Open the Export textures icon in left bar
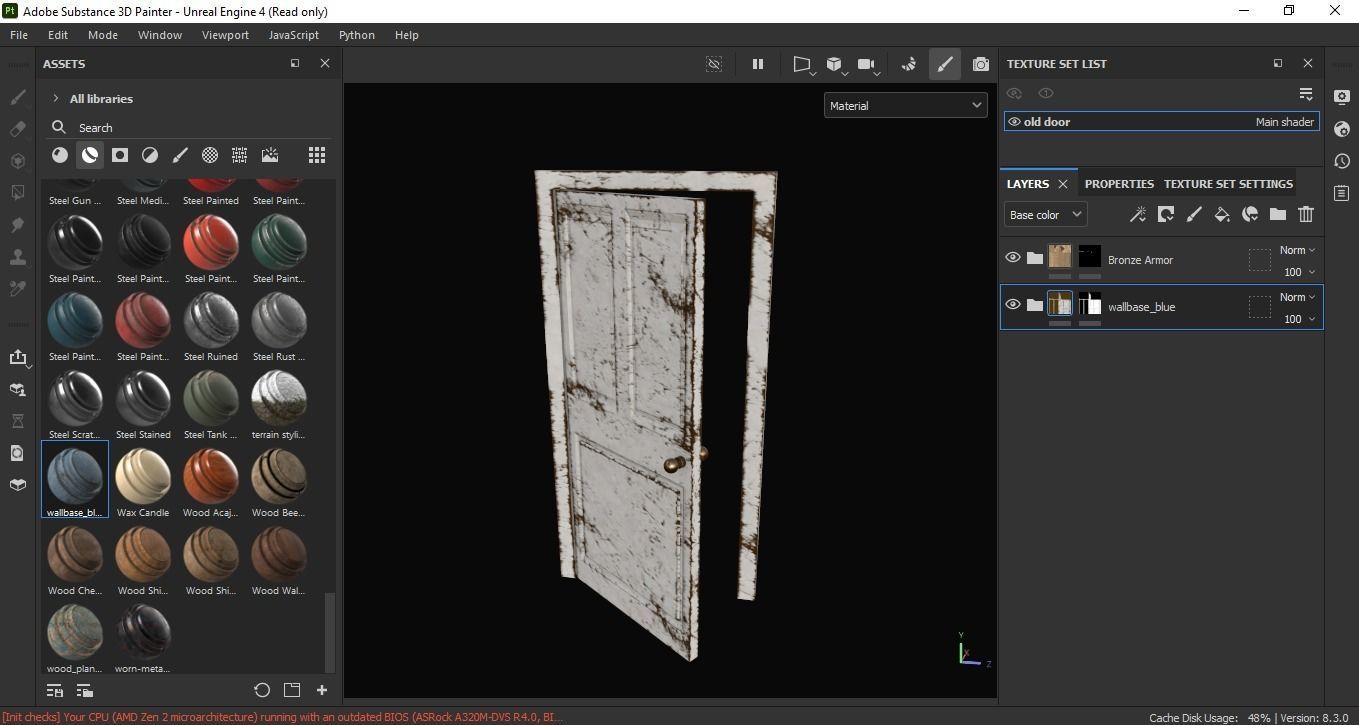 click(17, 358)
